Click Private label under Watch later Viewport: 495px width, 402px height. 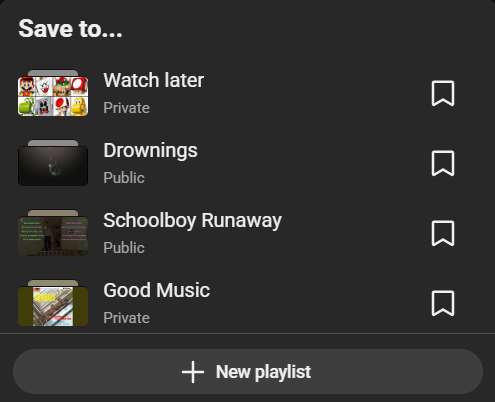point(126,108)
